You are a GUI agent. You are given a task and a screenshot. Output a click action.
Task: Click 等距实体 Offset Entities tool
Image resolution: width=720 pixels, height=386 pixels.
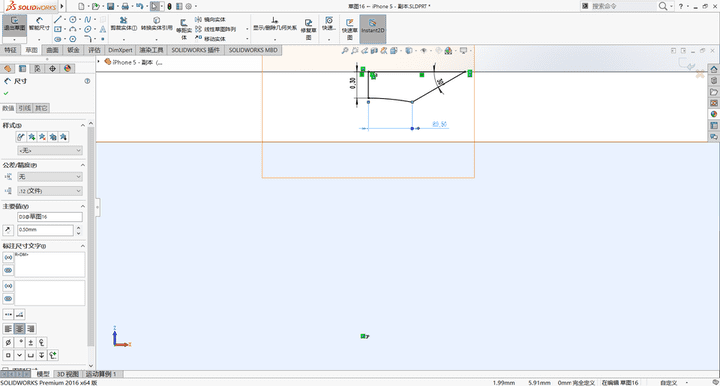[x=184, y=29]
